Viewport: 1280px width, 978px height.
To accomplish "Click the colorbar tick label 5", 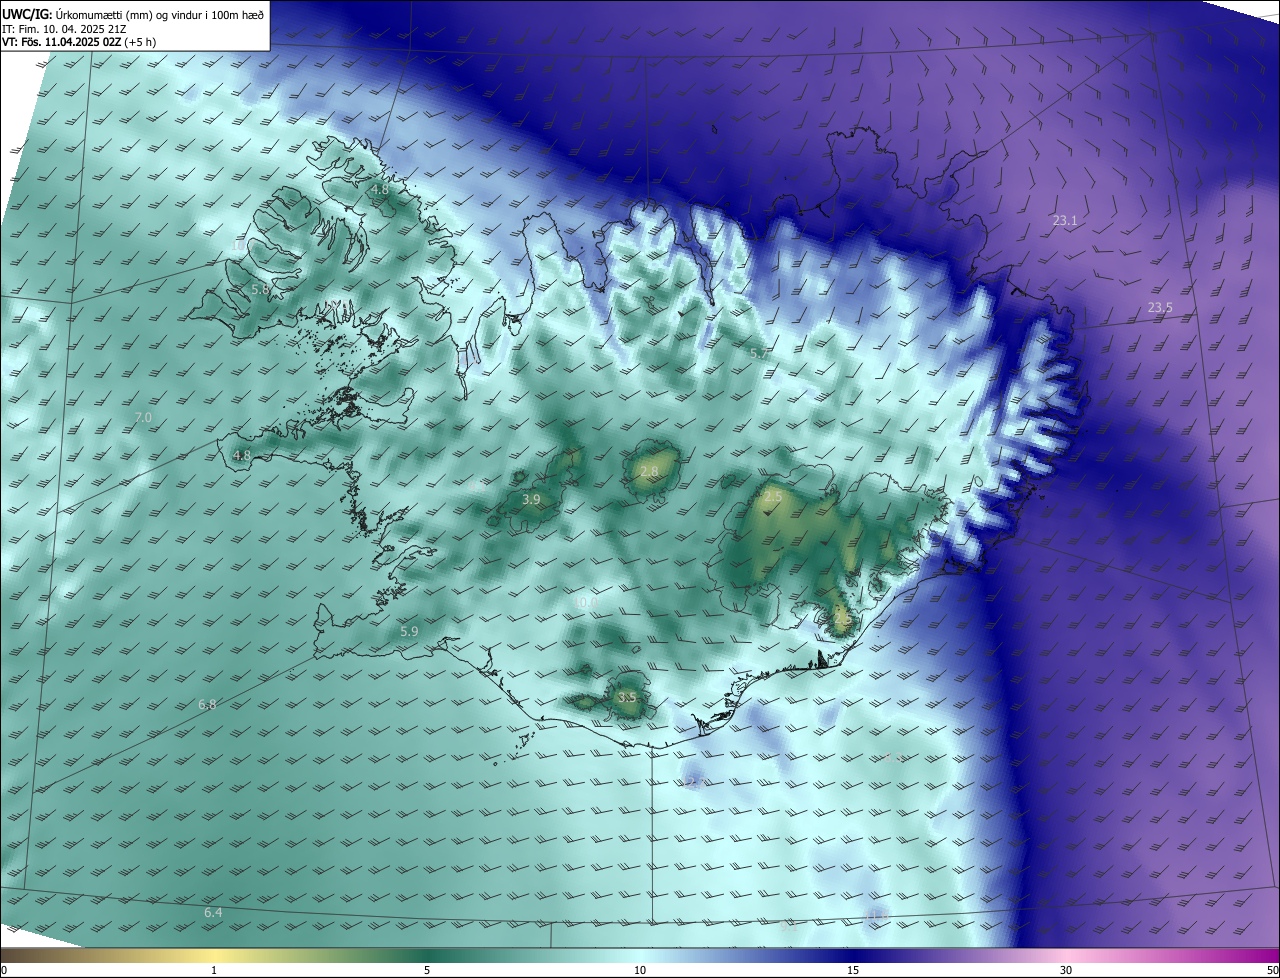I will [x=427, y=970].
